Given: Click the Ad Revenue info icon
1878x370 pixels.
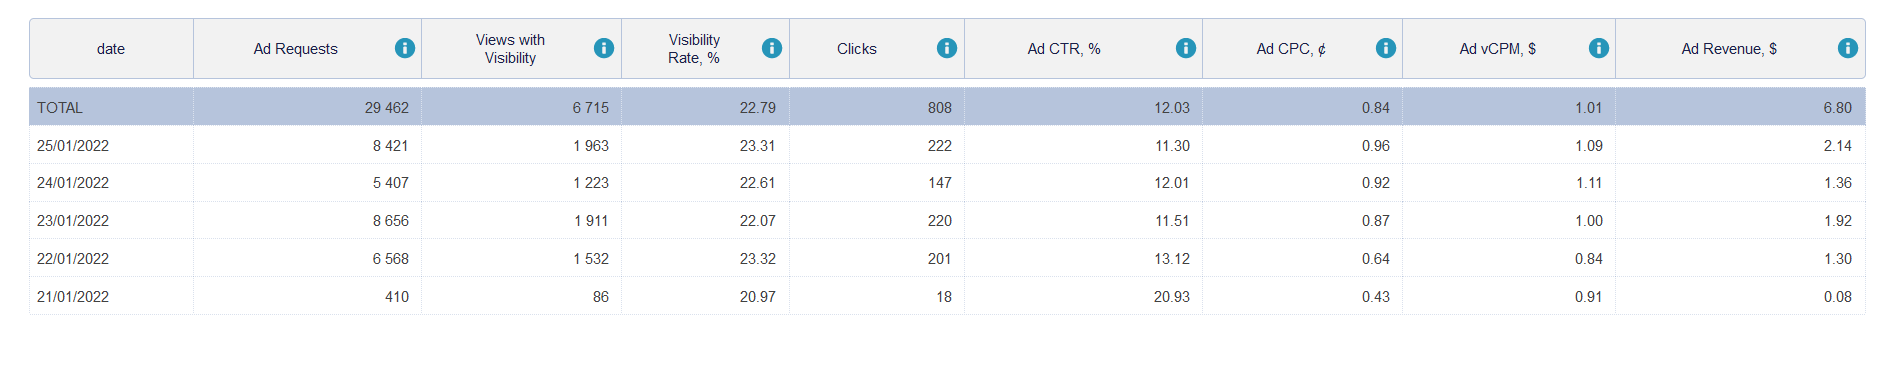Looking at the screenshot, I should click(1848, 48).
